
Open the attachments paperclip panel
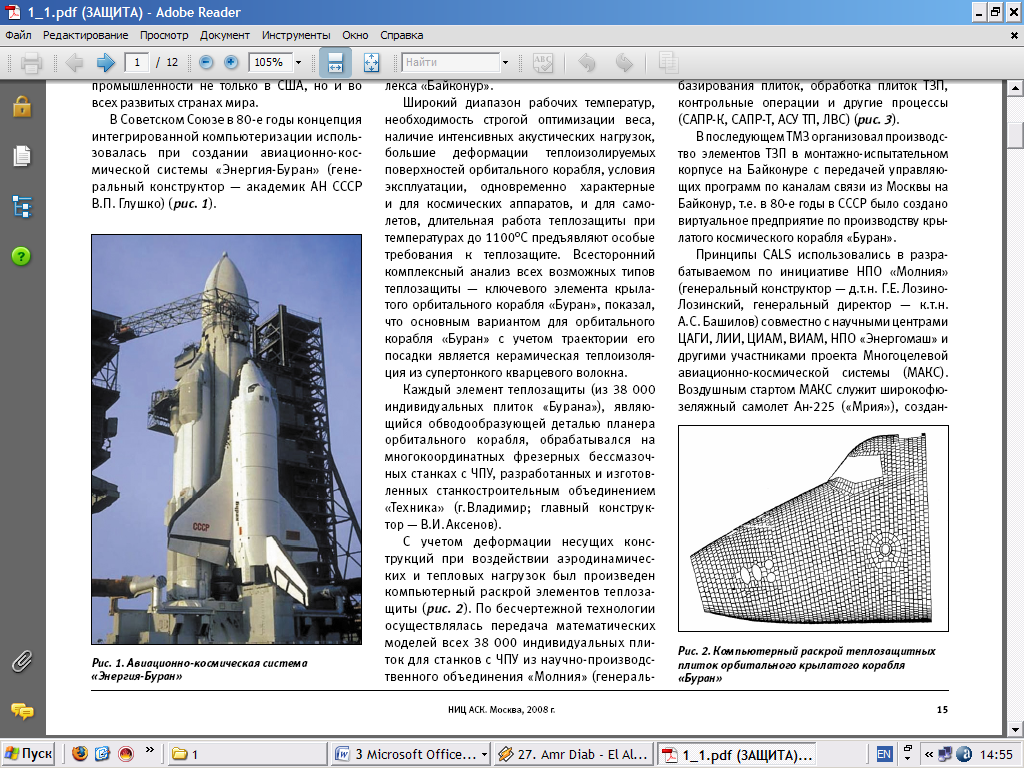[x=22, y=662]
